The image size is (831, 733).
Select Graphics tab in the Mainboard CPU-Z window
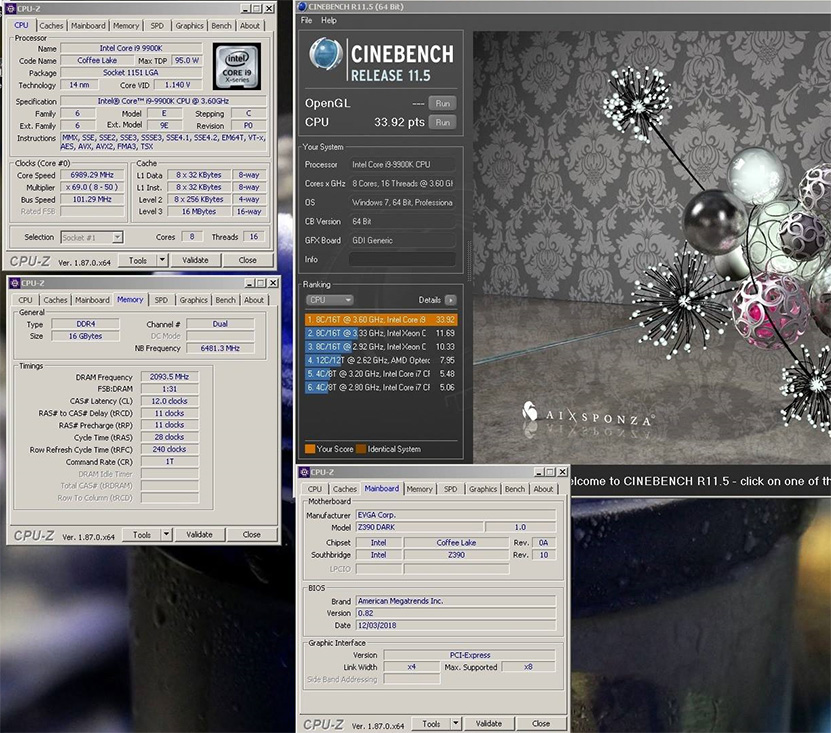click(x=483, y=489)
